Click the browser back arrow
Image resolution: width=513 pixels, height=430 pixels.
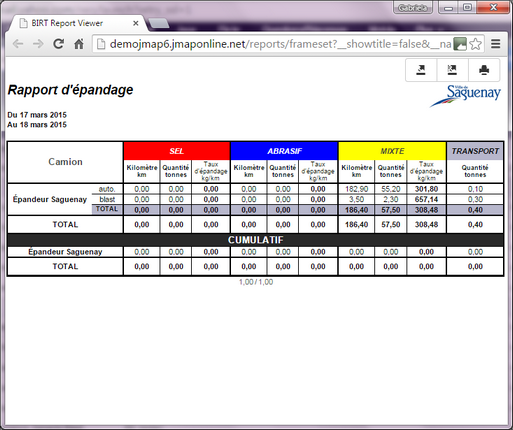(18, 44)
